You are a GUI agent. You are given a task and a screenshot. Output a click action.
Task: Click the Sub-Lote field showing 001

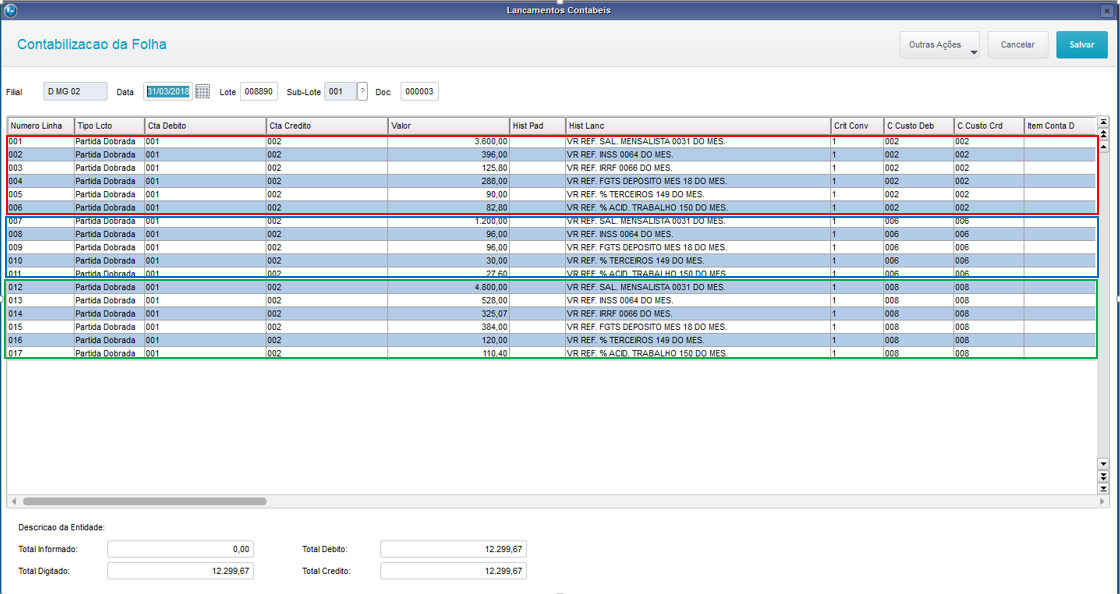340,91
